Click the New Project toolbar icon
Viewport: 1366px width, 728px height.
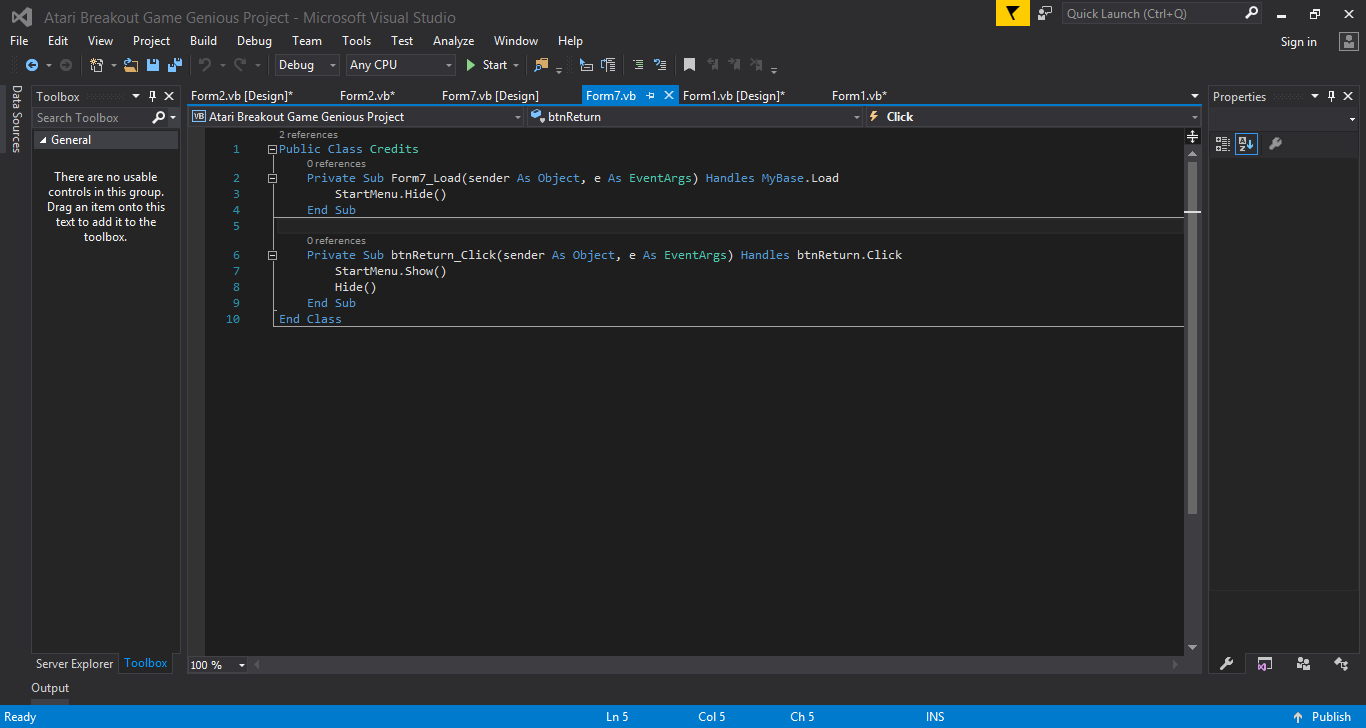pos(96,65)
